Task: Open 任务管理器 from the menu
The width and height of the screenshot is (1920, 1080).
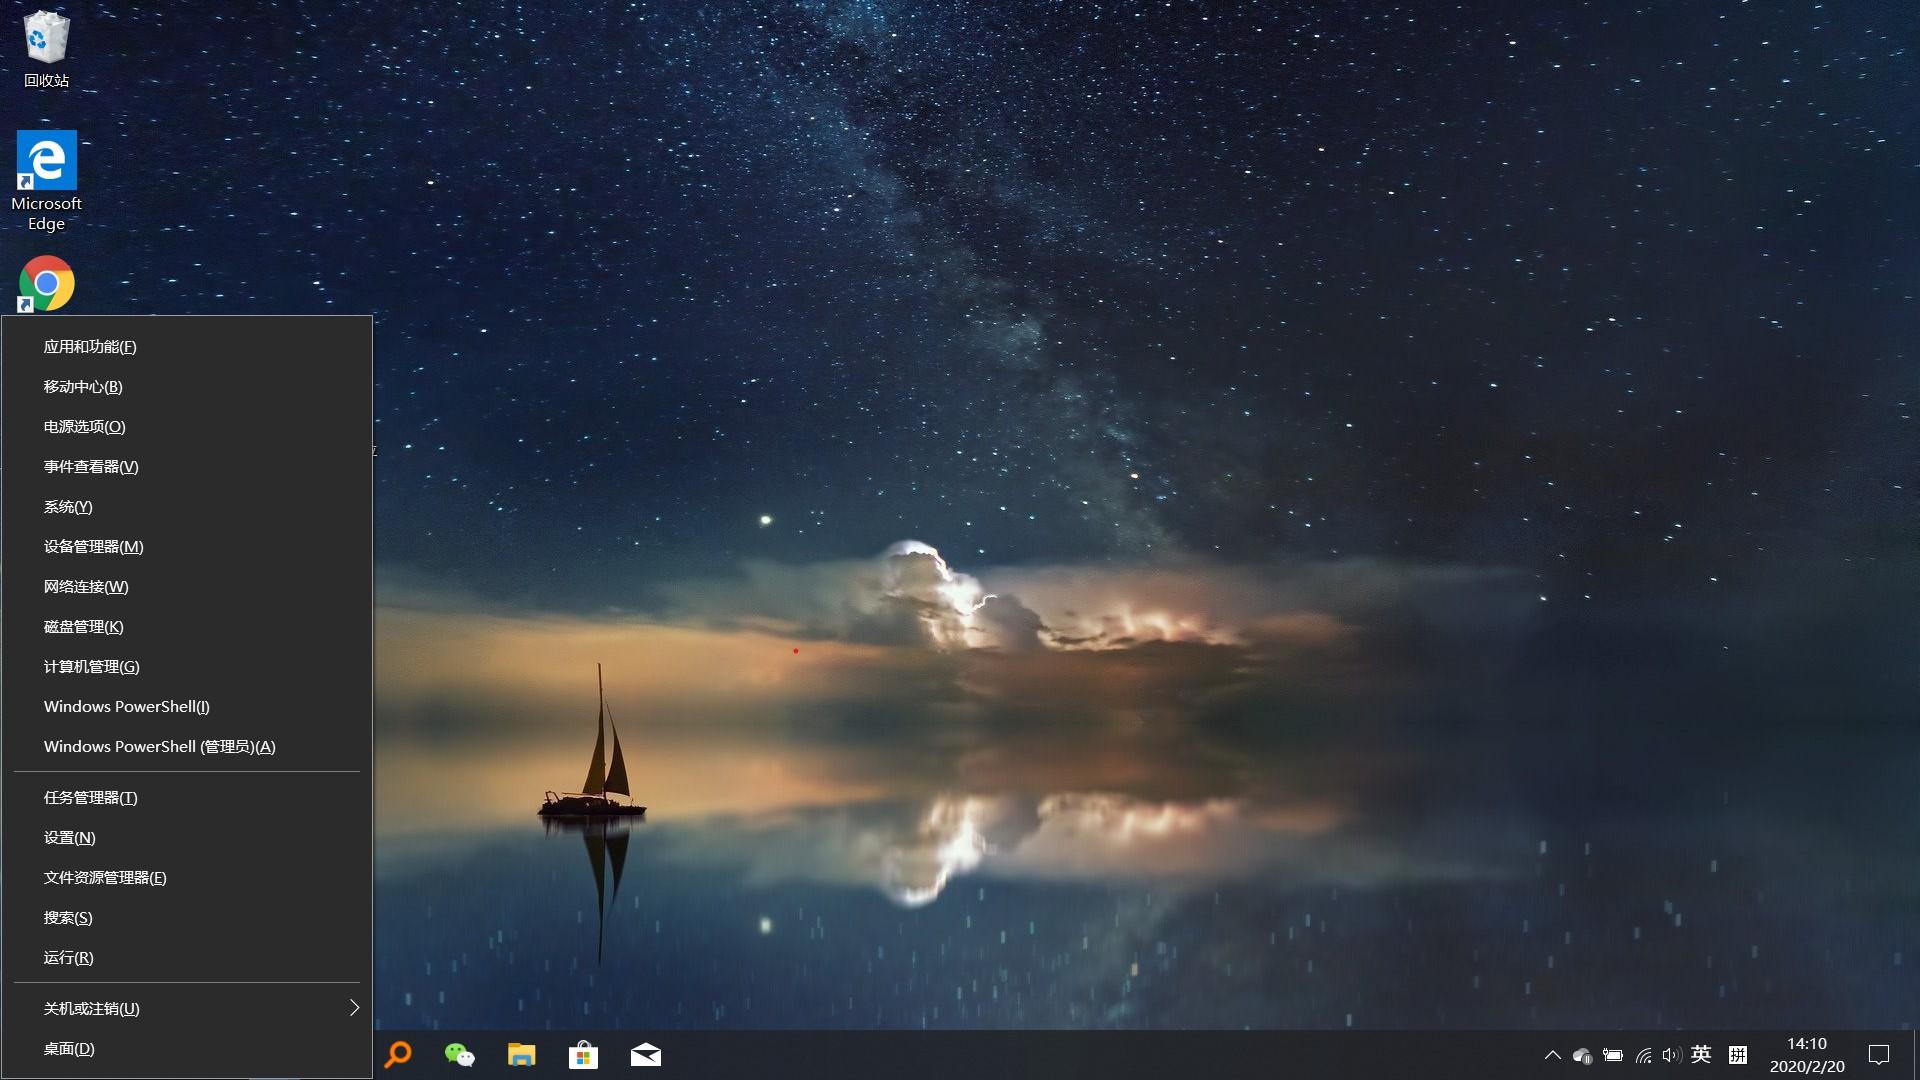Action: 88,797
